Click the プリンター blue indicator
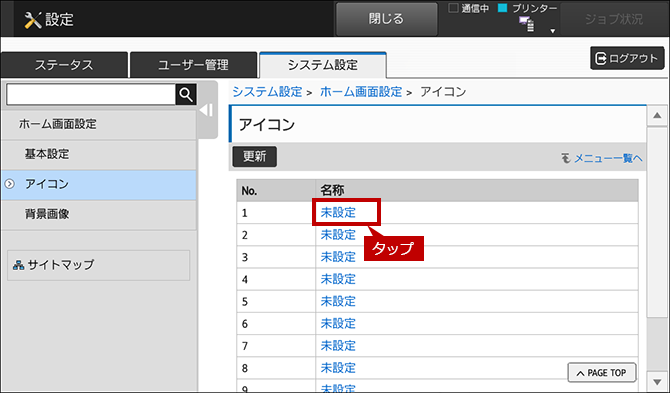This screenshot has height=393, width=670. coord(502,8)
